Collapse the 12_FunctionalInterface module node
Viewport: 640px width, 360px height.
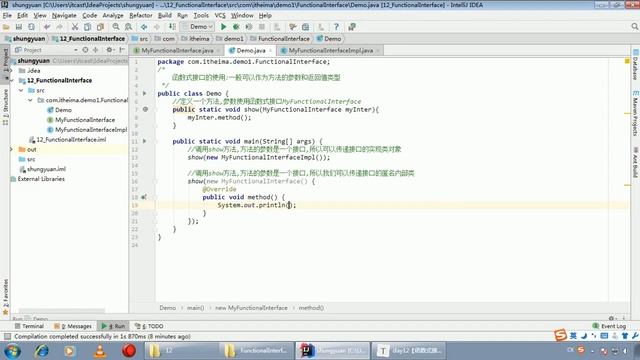click(x=12, y=80)
